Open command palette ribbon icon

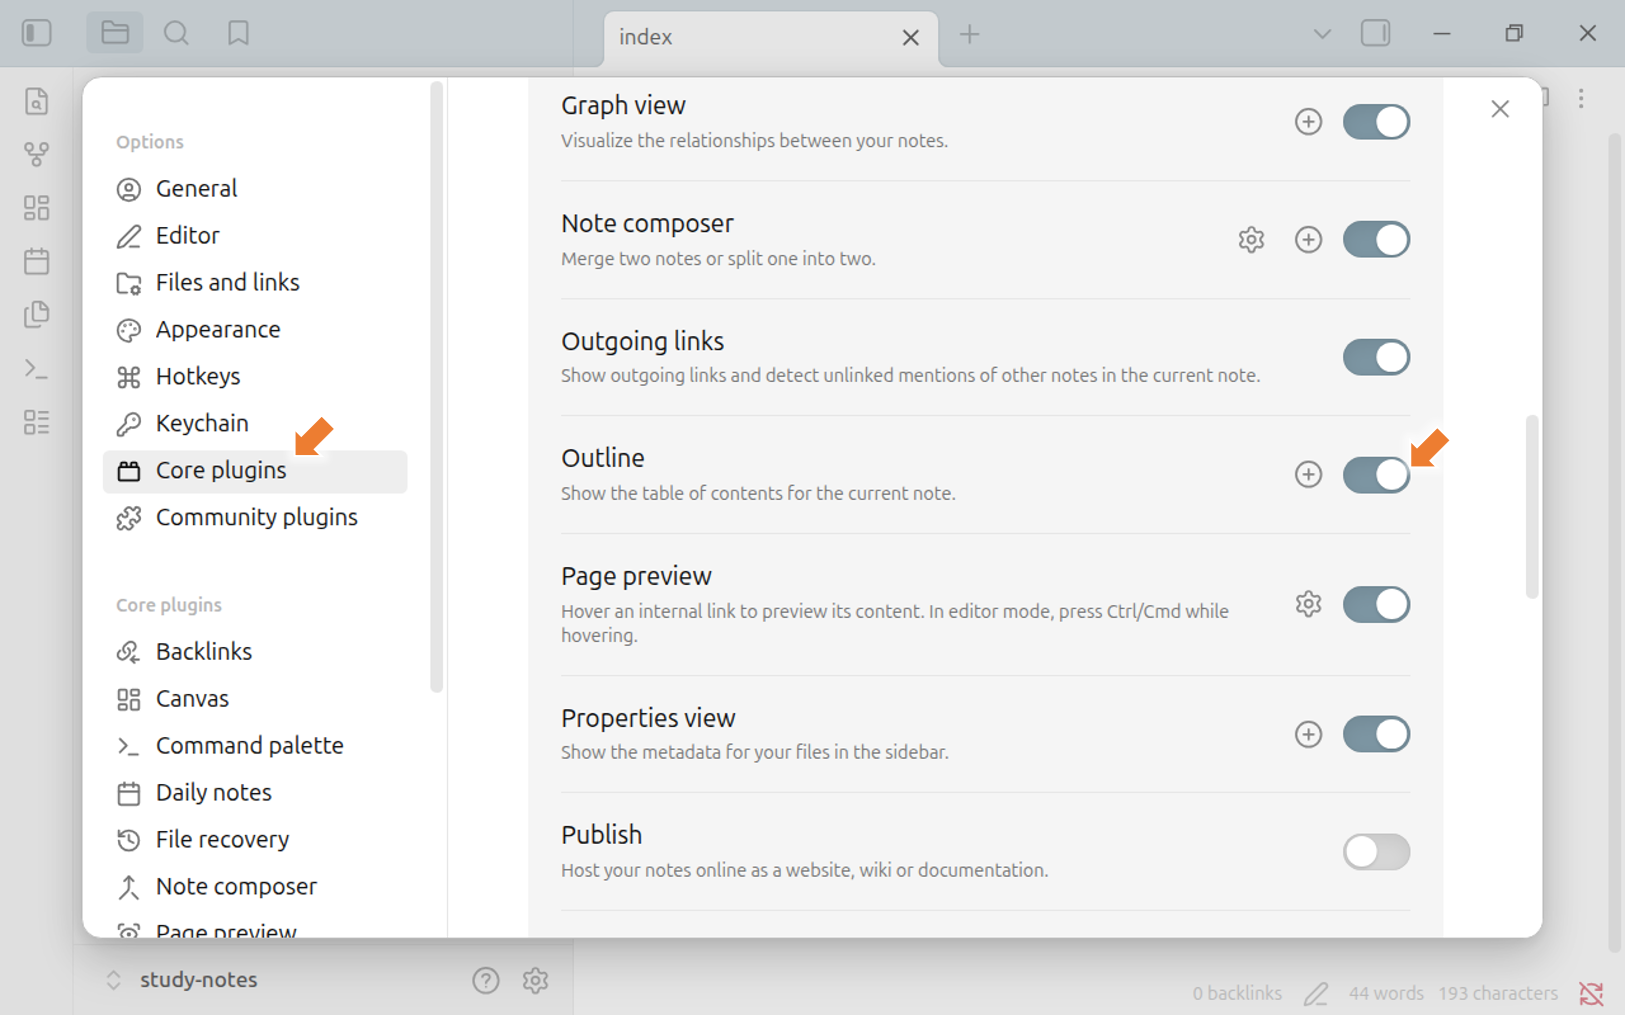pyautogui.click(x=37, y=369)
